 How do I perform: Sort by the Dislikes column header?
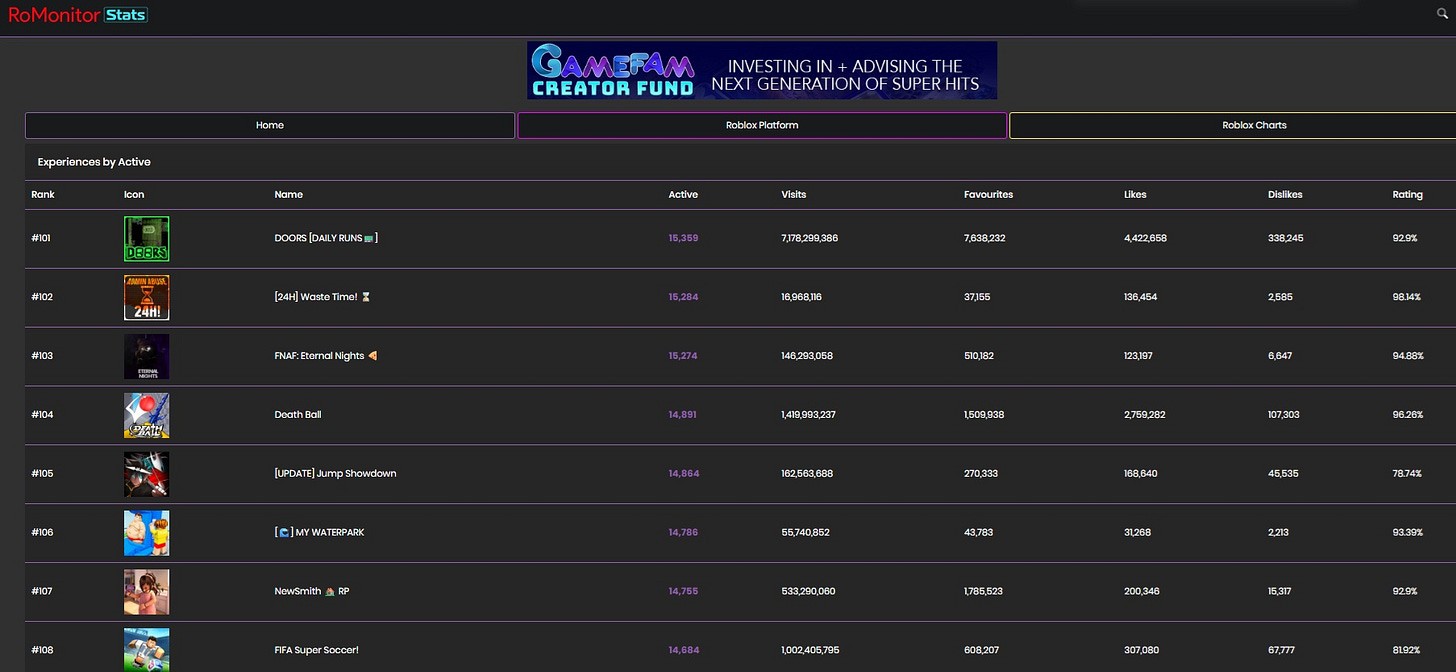1285,194
